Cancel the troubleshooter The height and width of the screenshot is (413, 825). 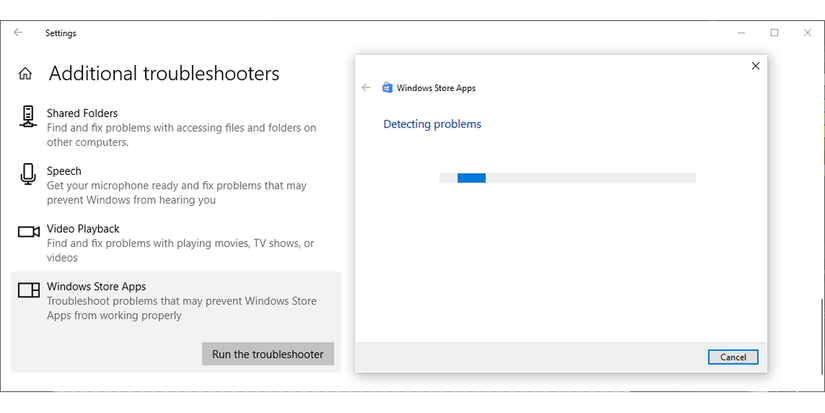[x=732, y=357]
